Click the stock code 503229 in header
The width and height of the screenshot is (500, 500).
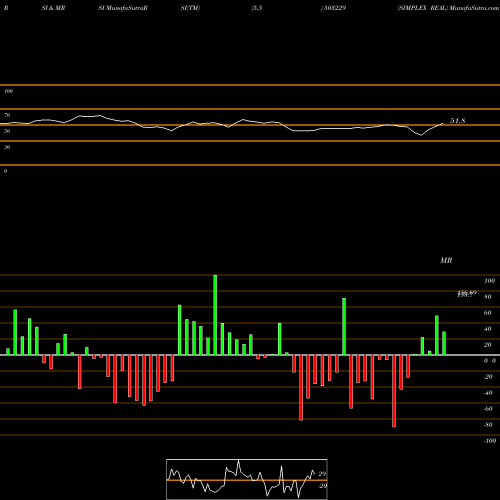tap(334, 8)
